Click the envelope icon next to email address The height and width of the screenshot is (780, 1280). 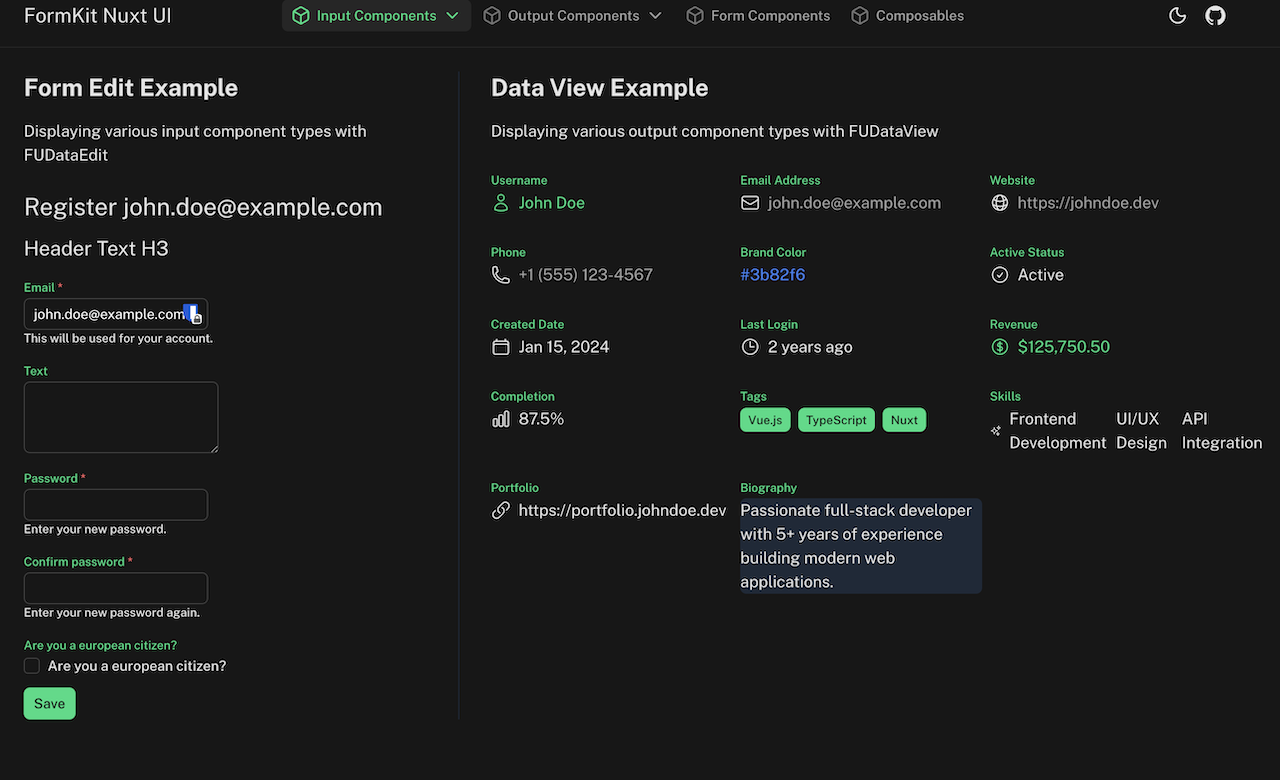[x=750, y=203]
